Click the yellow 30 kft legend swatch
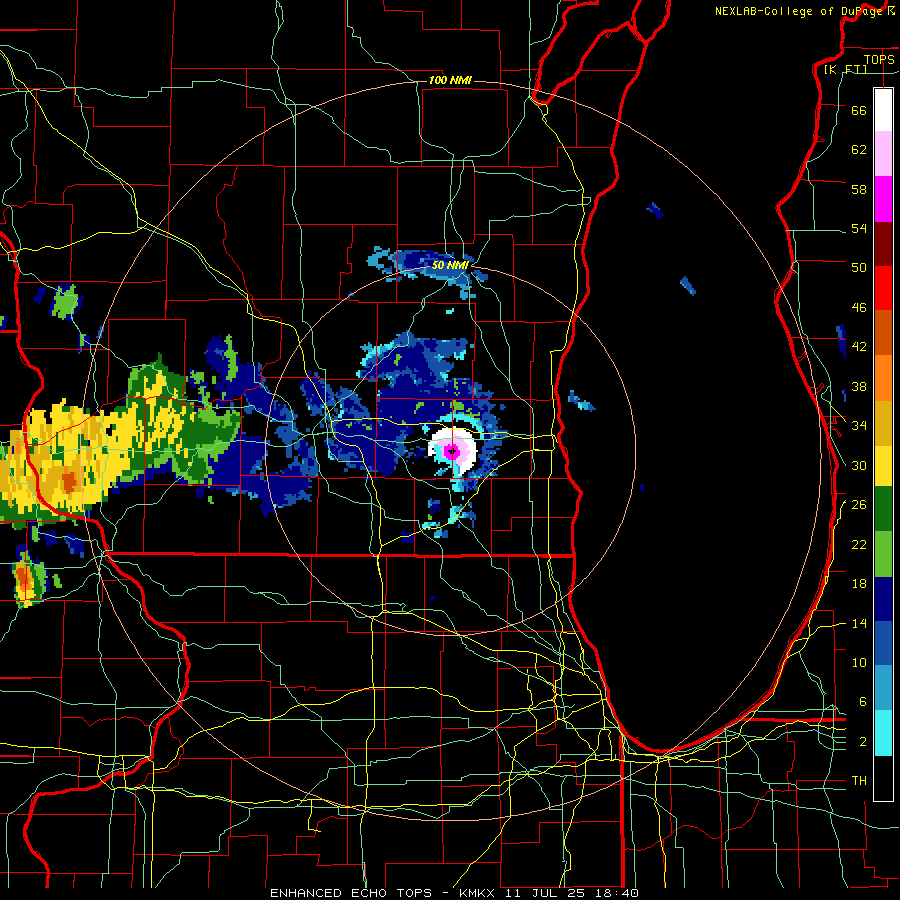 (883, 465)
